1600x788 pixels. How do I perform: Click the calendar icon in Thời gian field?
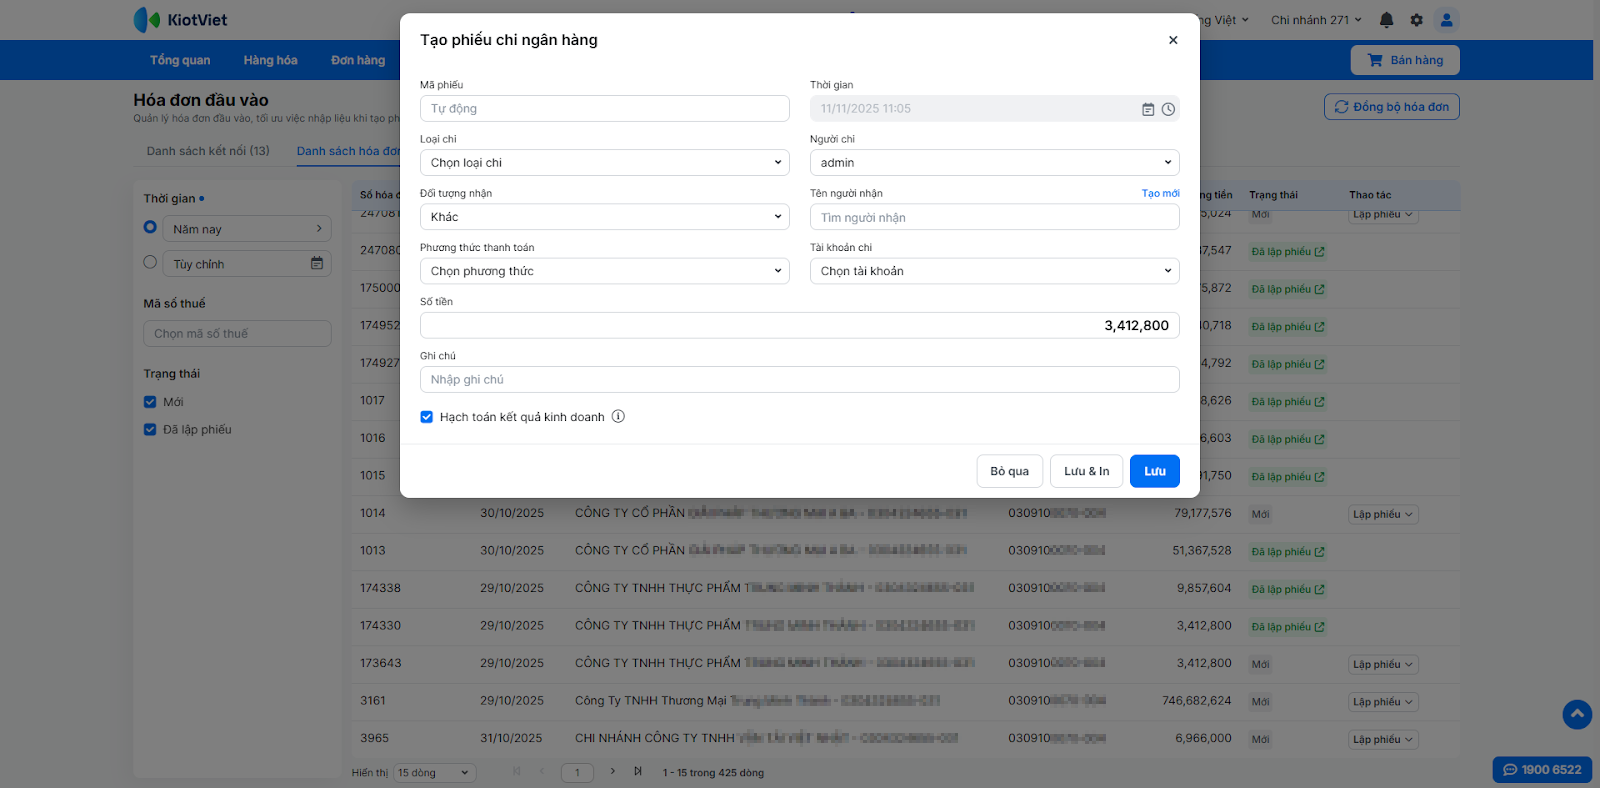point(1148,109)
